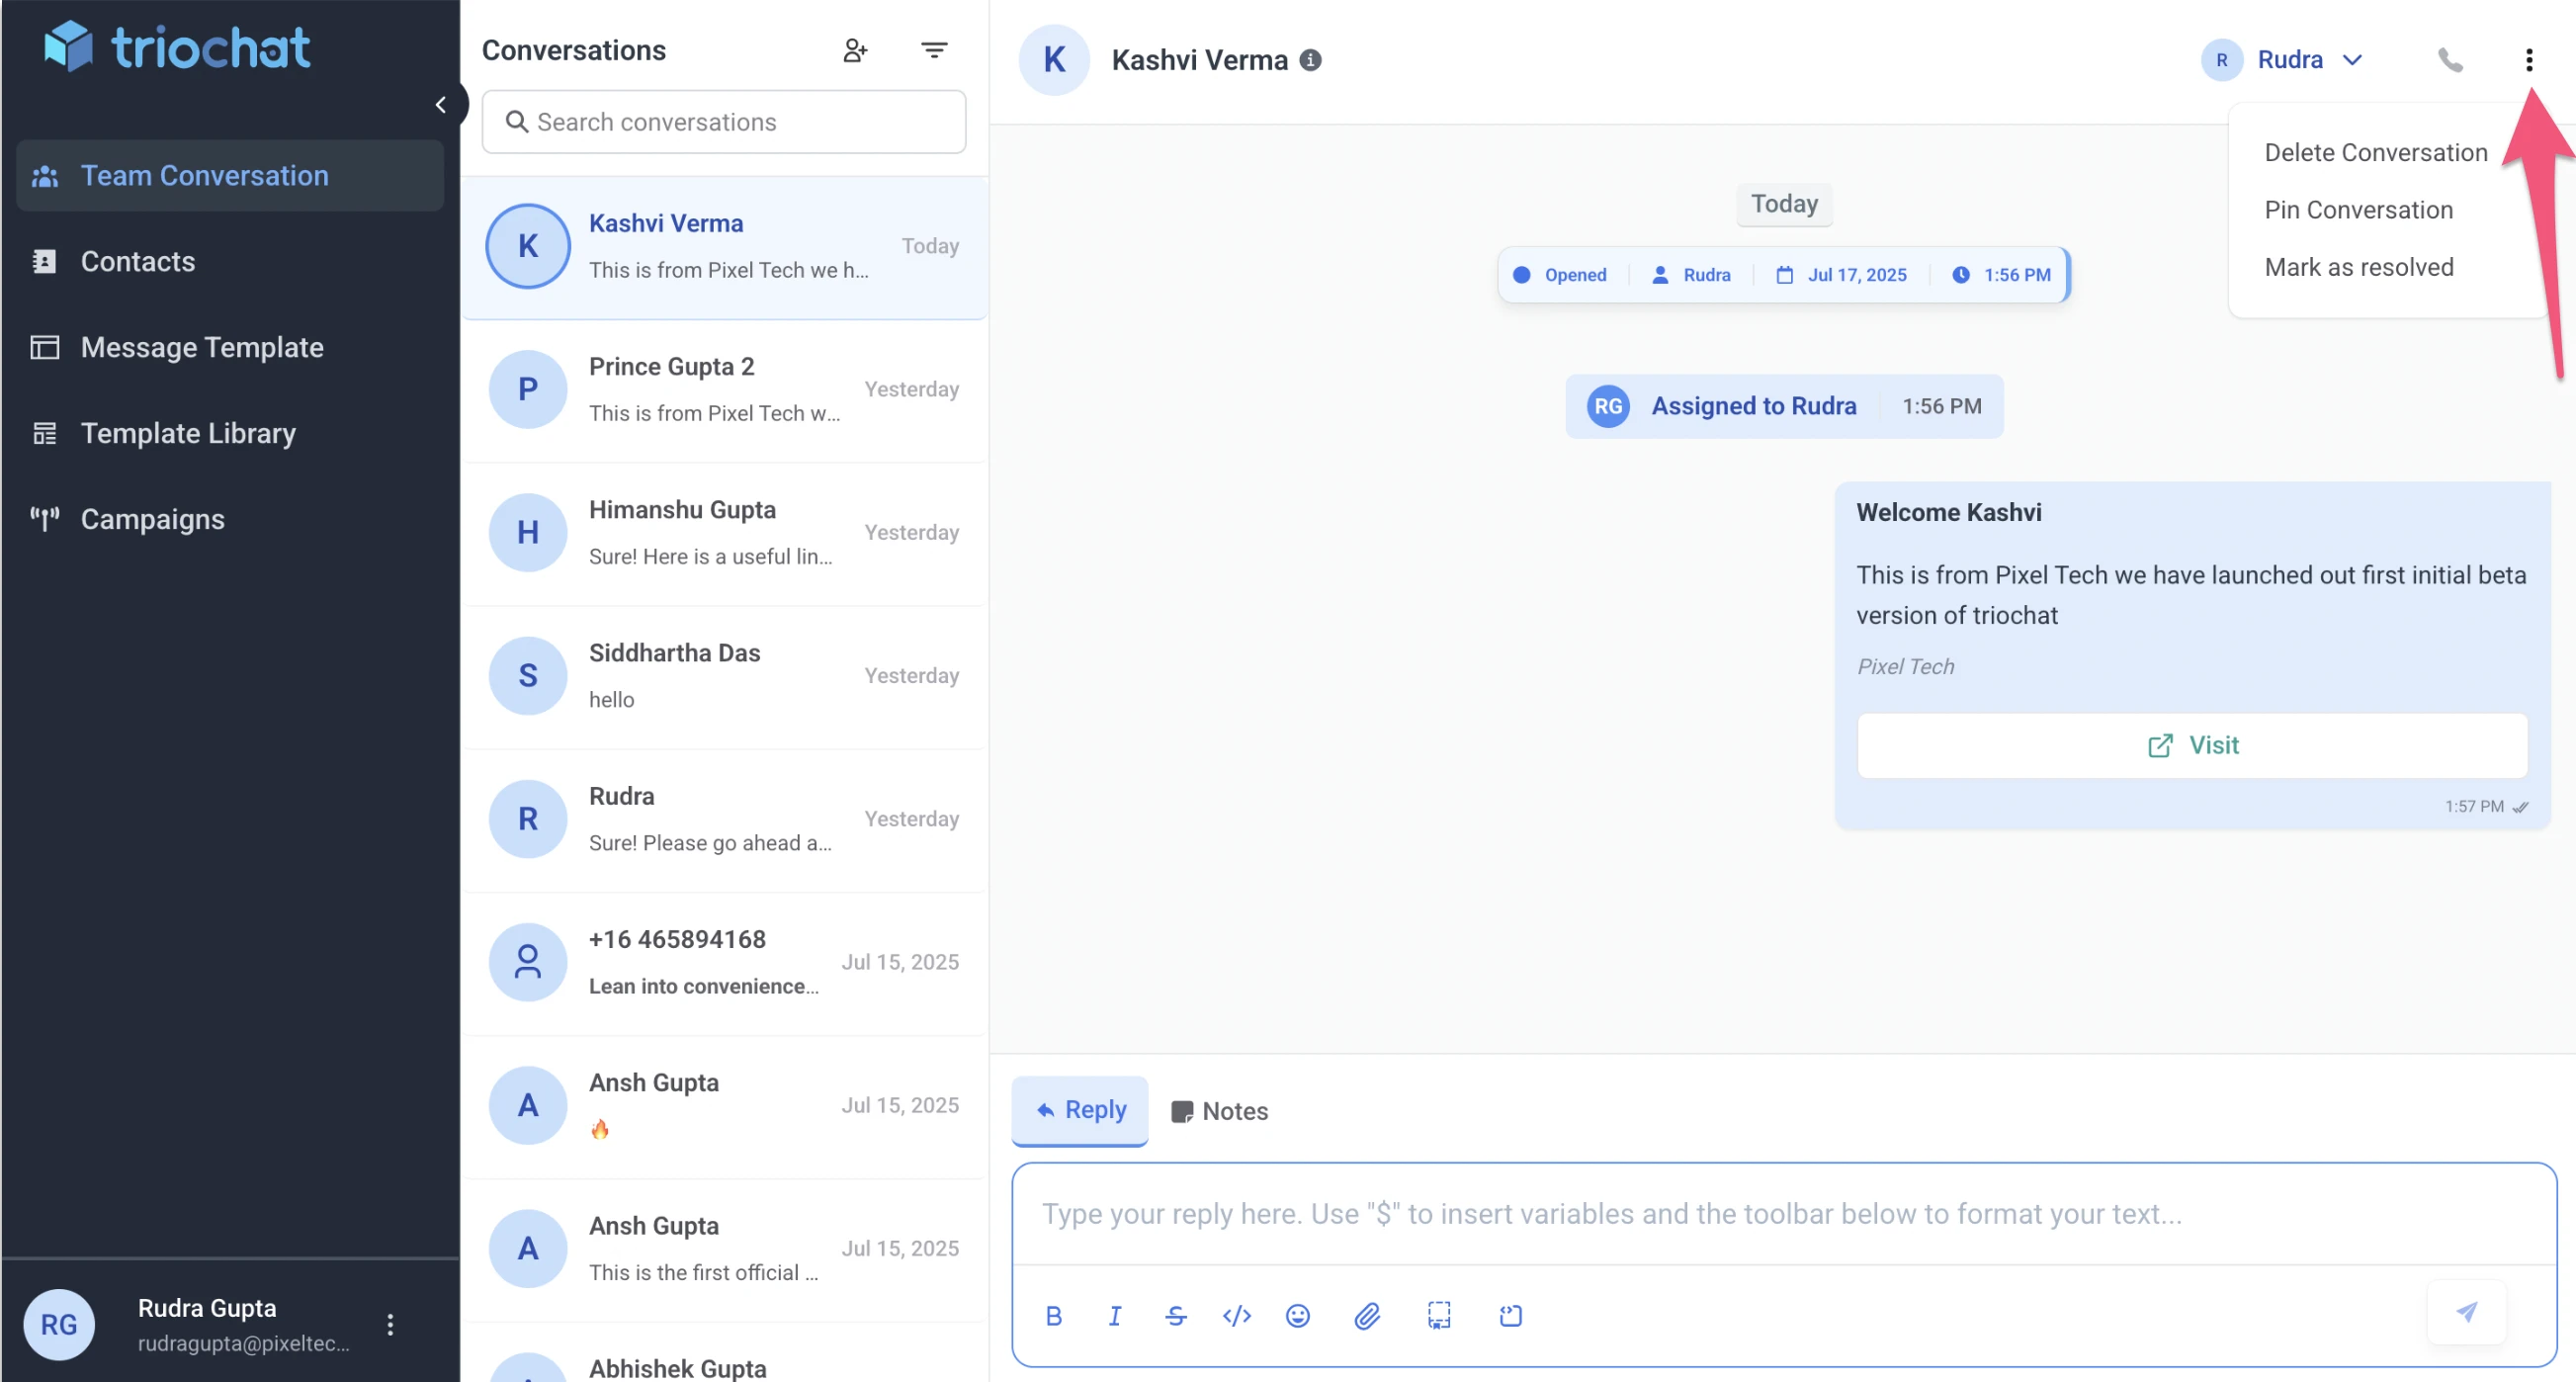Screen dimensions: 2576x1382
Task: Start a call using the phone icon
Action: tap(2450, 60)
